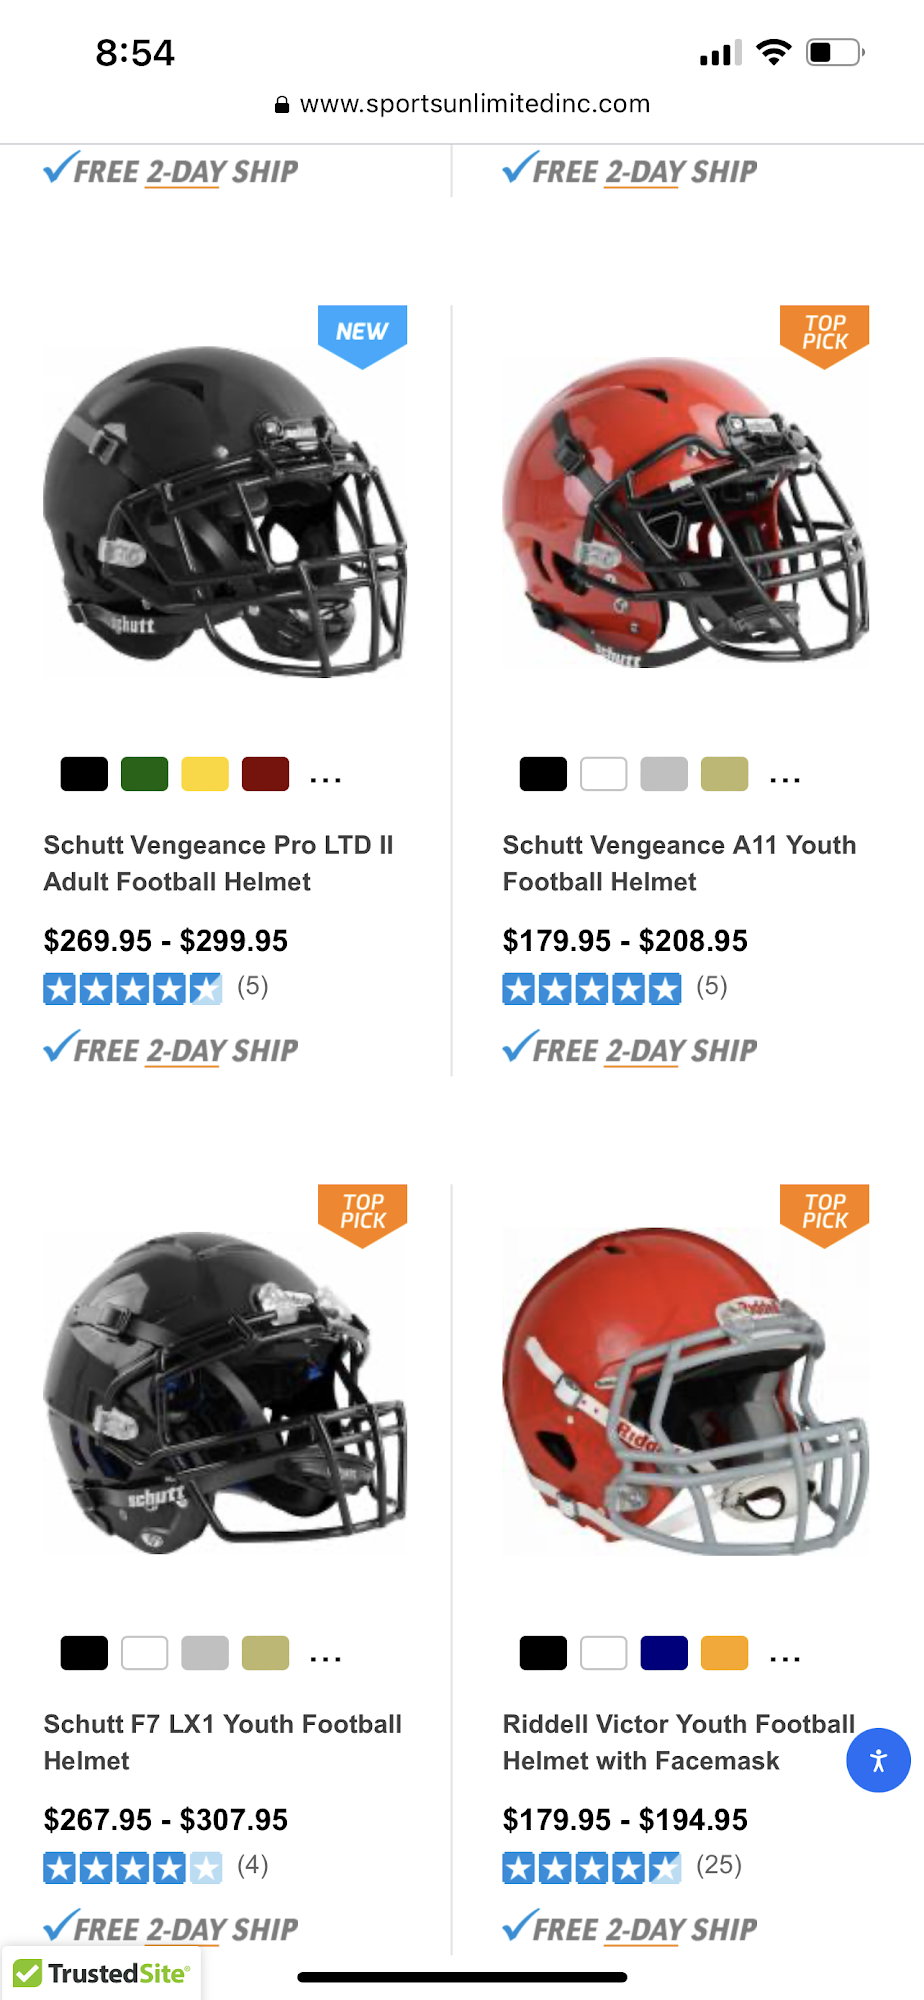Expand more colors for Schutt Vengeance Pro LTD II
The height and width of the screenshot is (2000, 924).
pos(326,778)
